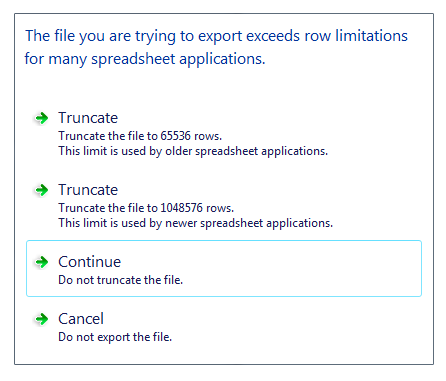Select Truncate title for older spreadsheet applications
This screenshot has width=446, height=381.
click(x=88, y=118)
